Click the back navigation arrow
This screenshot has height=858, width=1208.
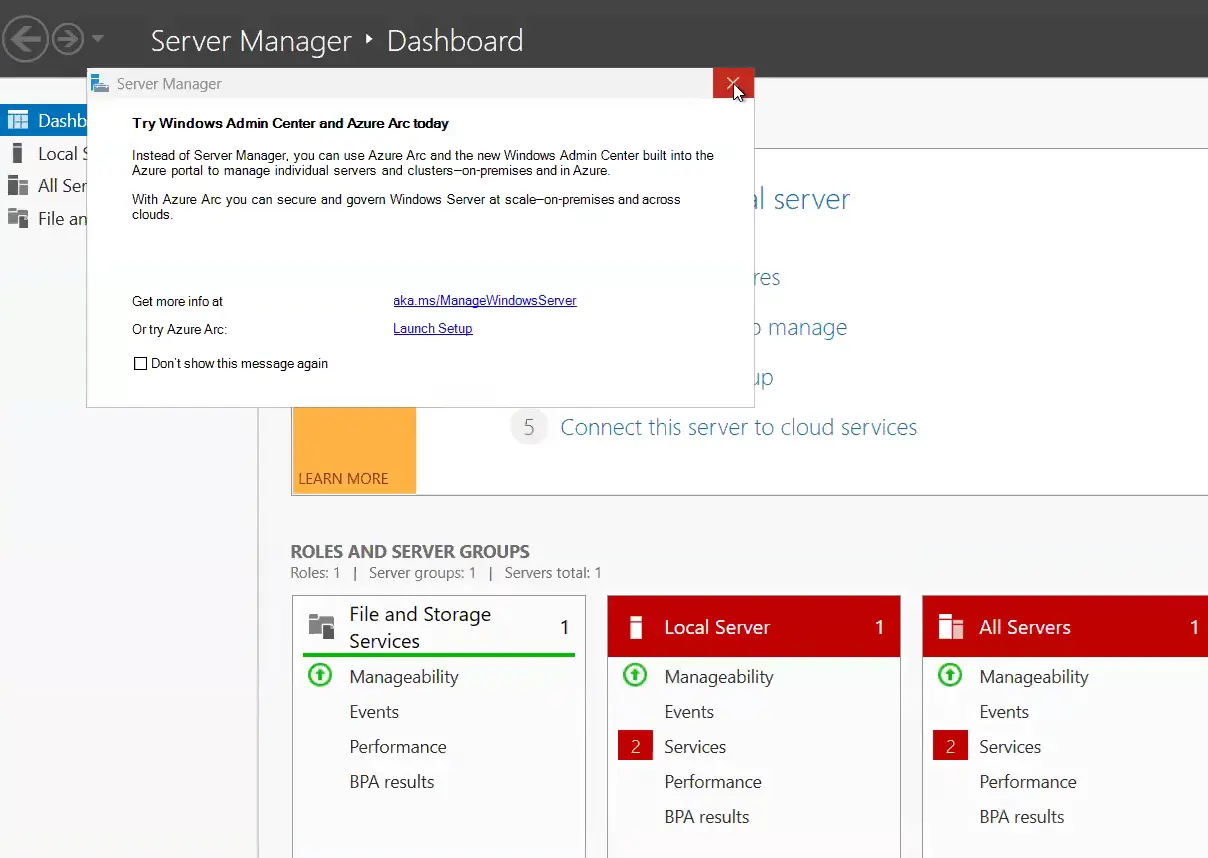[26, 40]
